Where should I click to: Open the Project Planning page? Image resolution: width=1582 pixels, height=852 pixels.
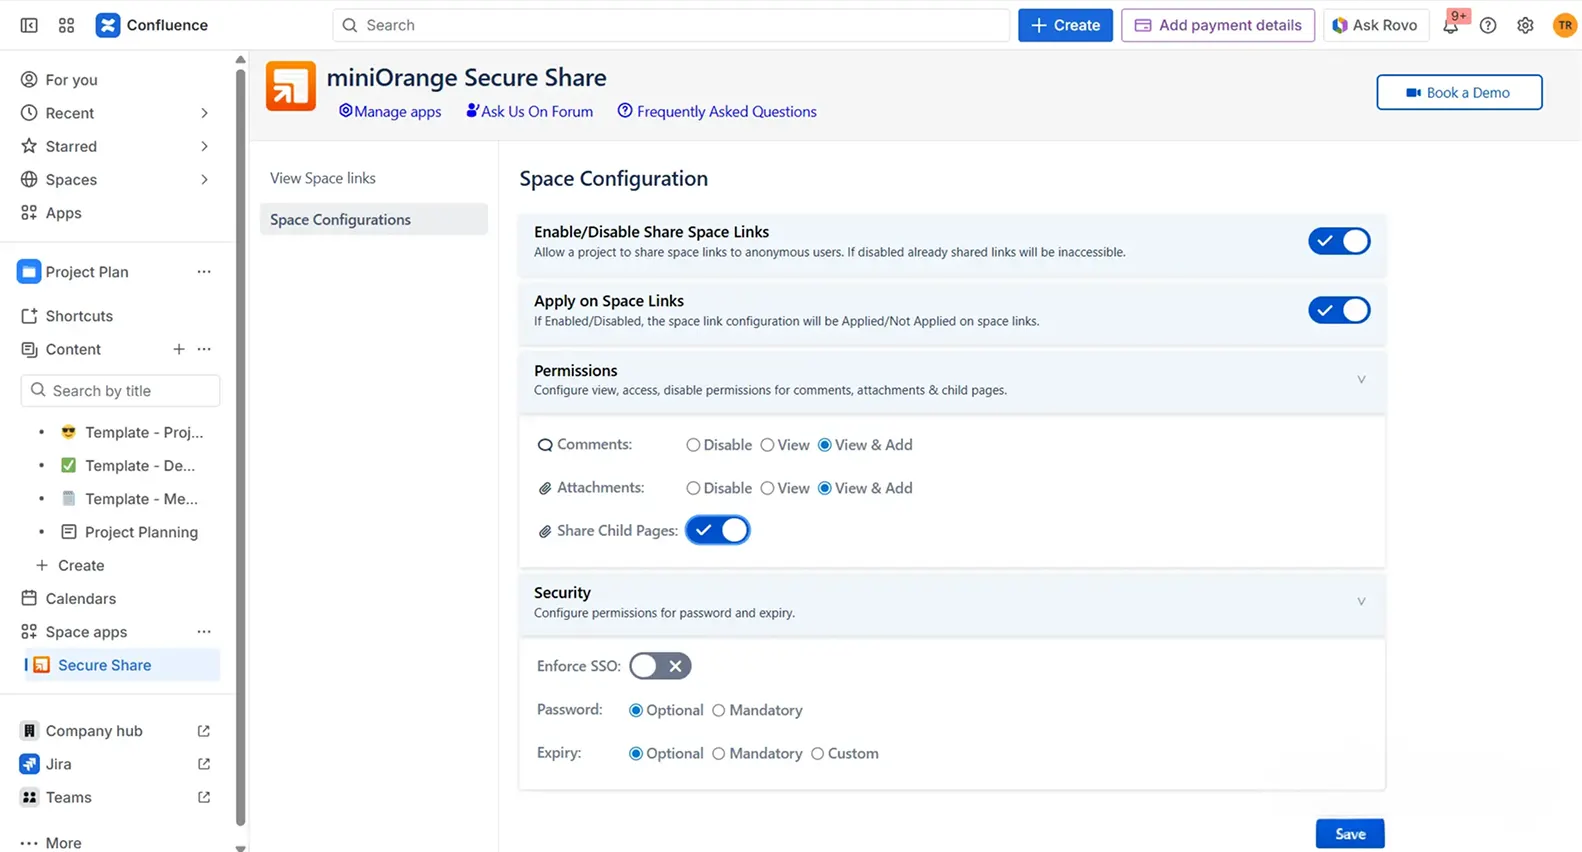(141, 532)
